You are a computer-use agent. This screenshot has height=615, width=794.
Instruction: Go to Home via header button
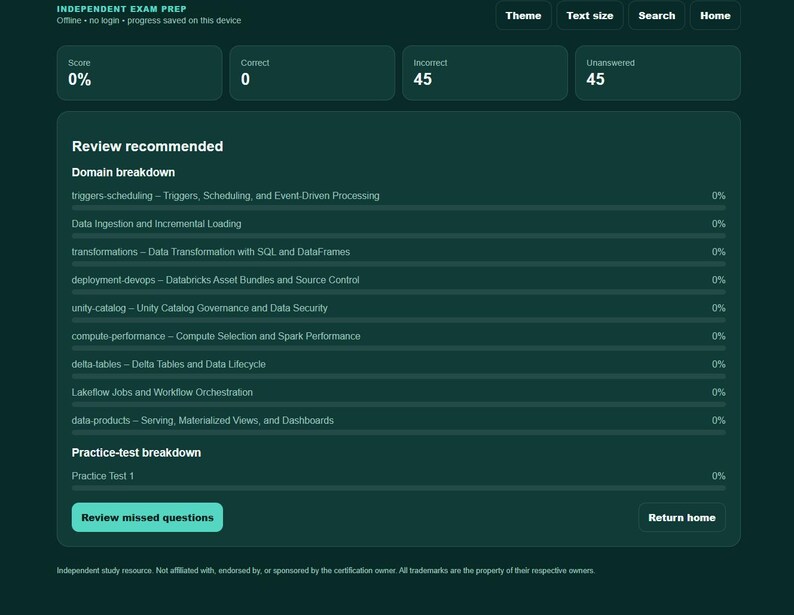(x=715, y=15)
